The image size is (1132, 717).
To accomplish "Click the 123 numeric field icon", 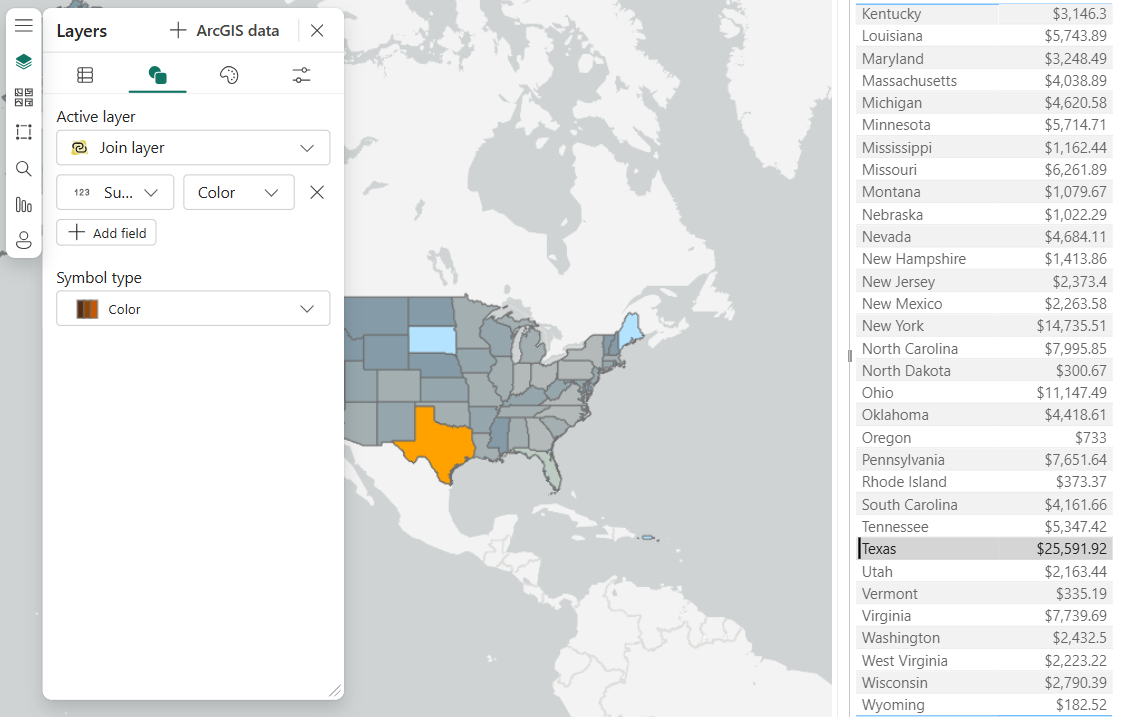I will click(x=82, y=192).
